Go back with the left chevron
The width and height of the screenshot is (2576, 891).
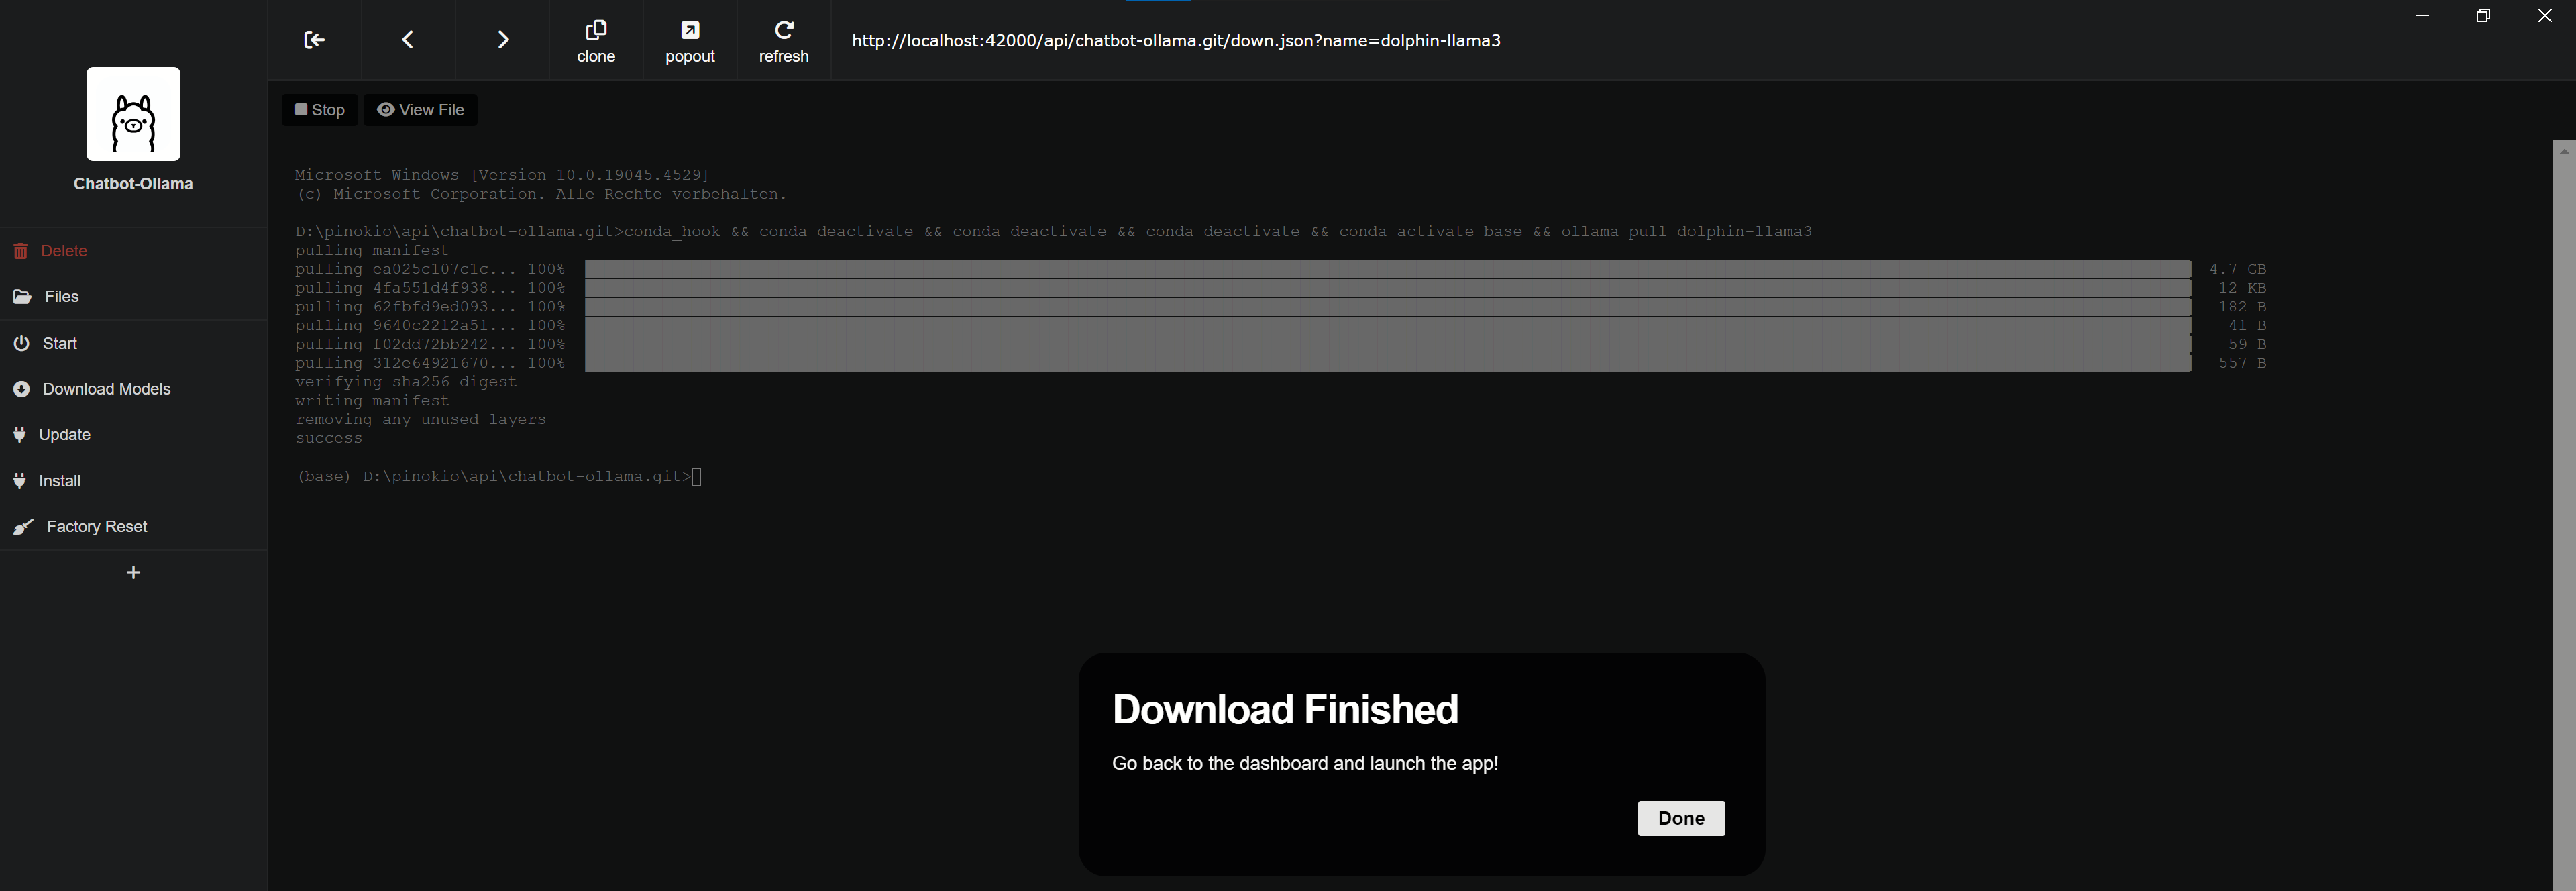407,40
